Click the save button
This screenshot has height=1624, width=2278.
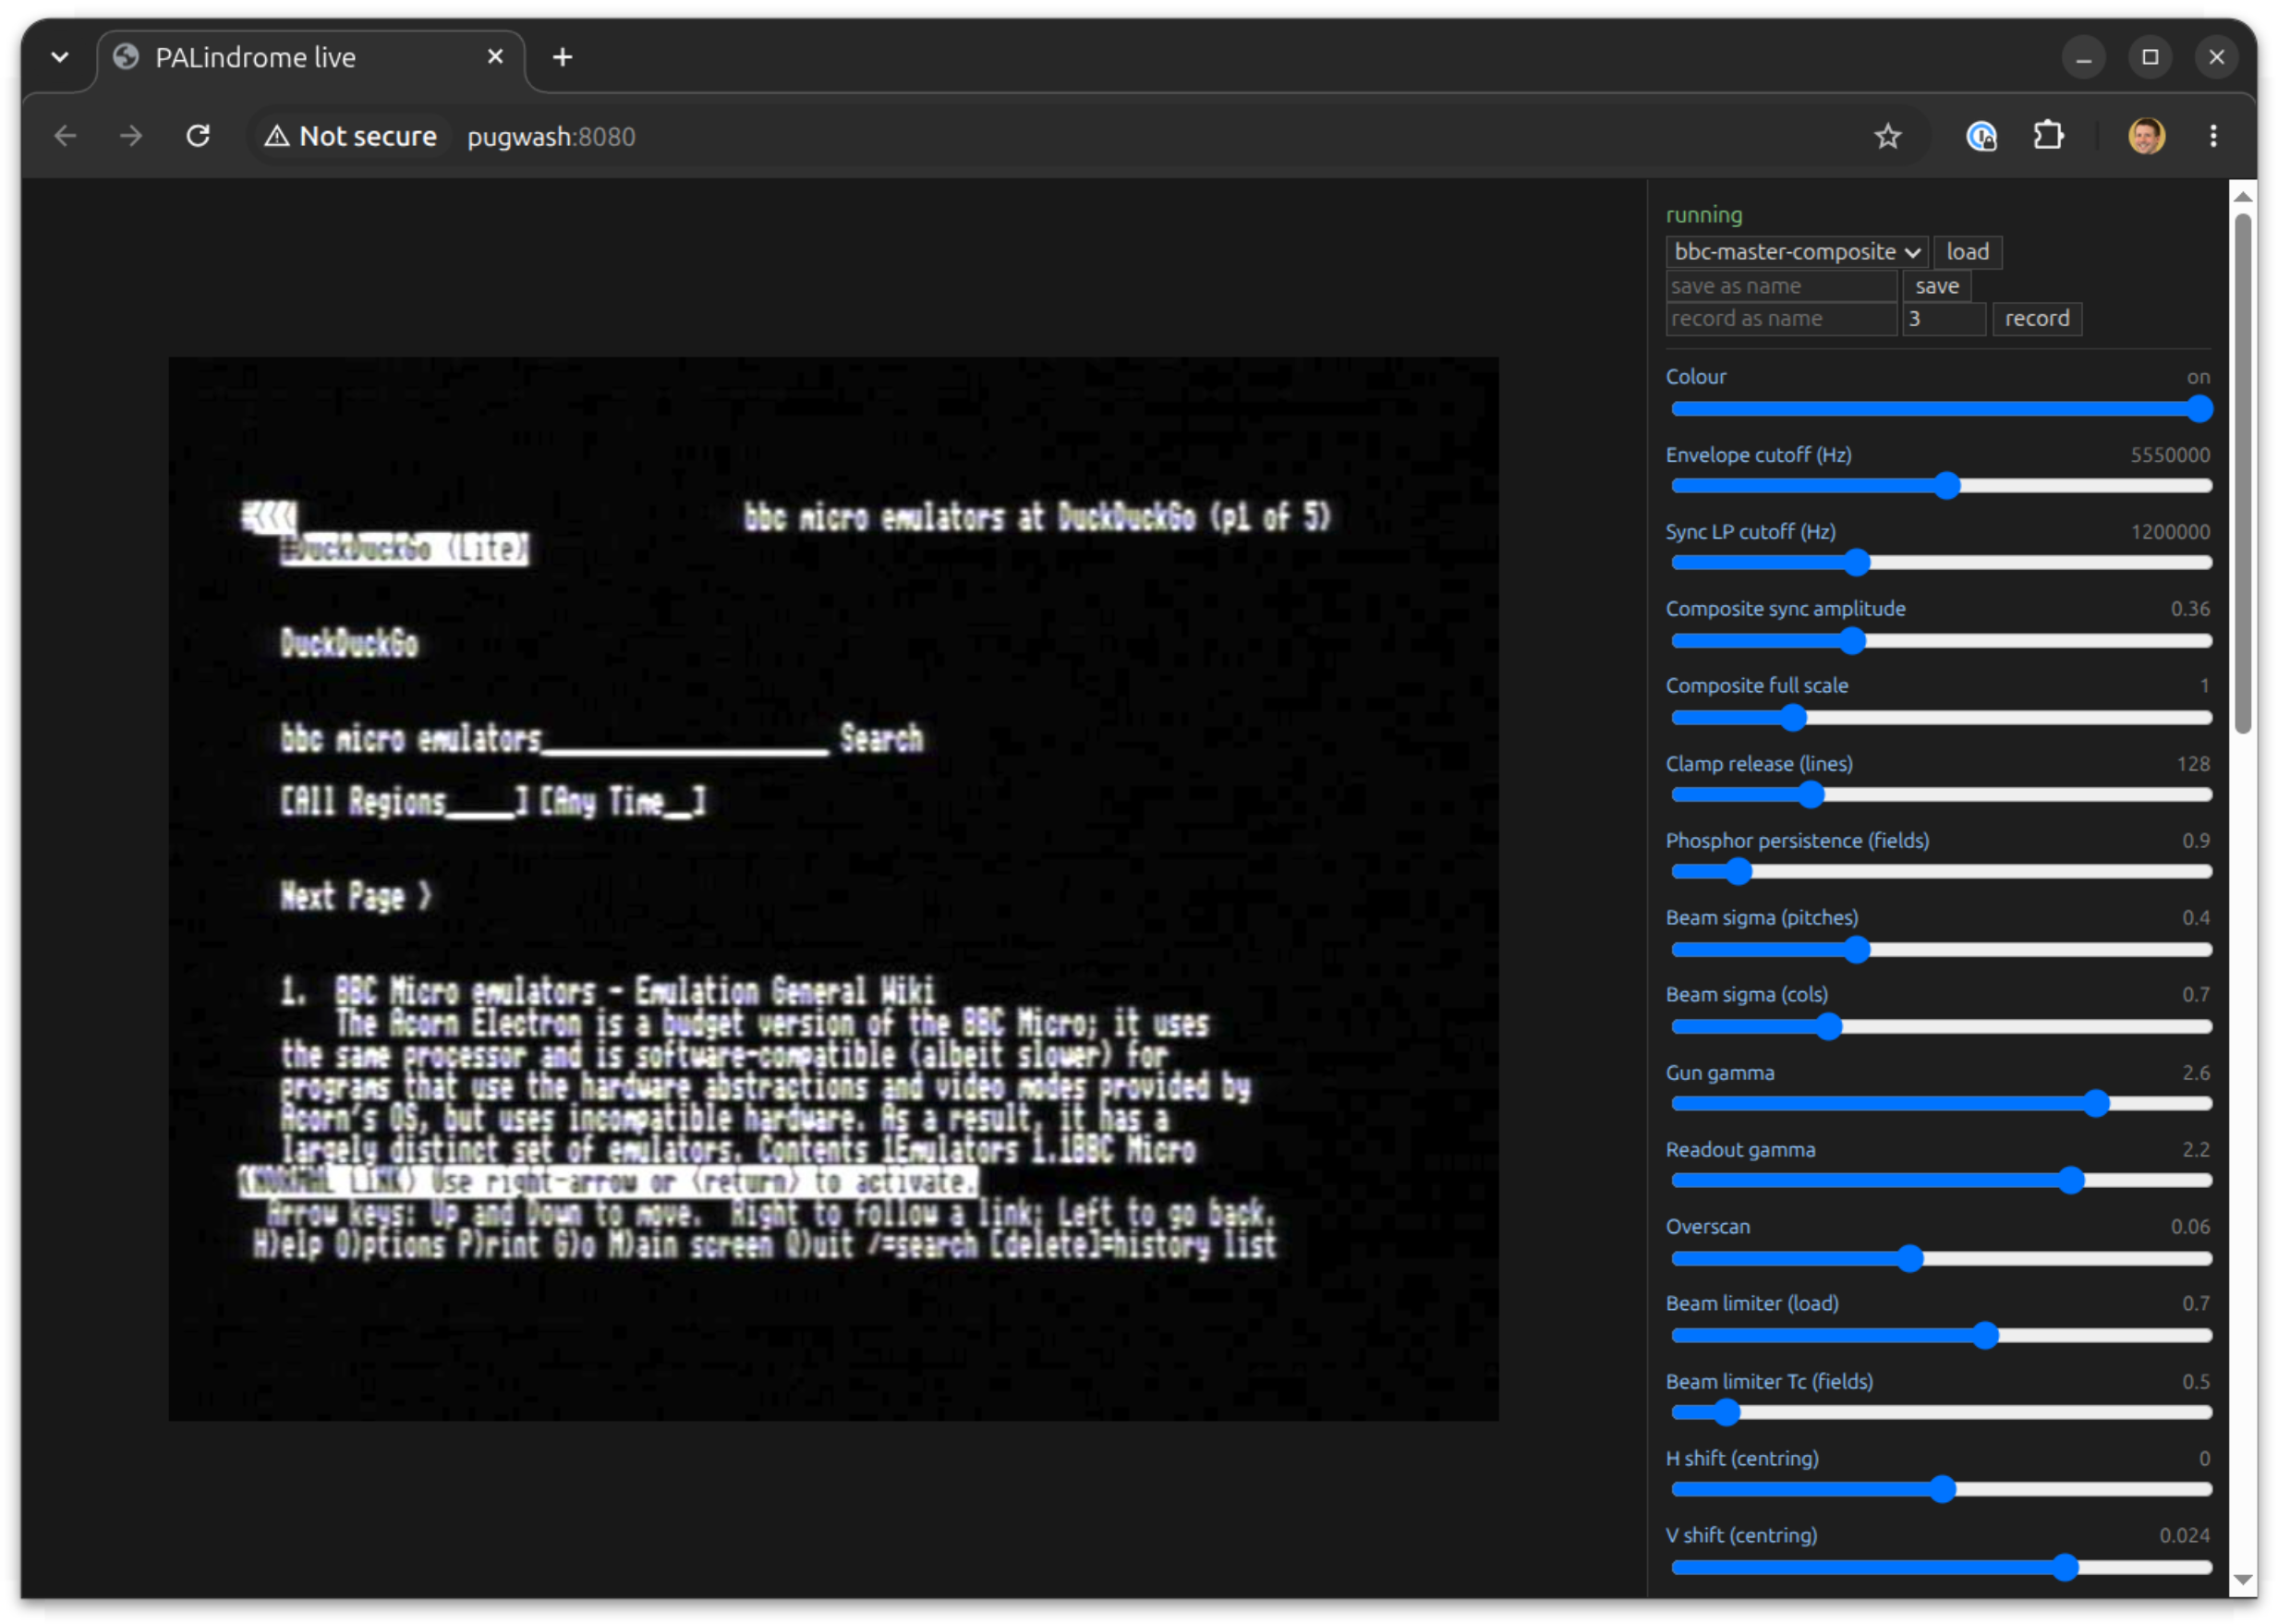coord(1936,286)
